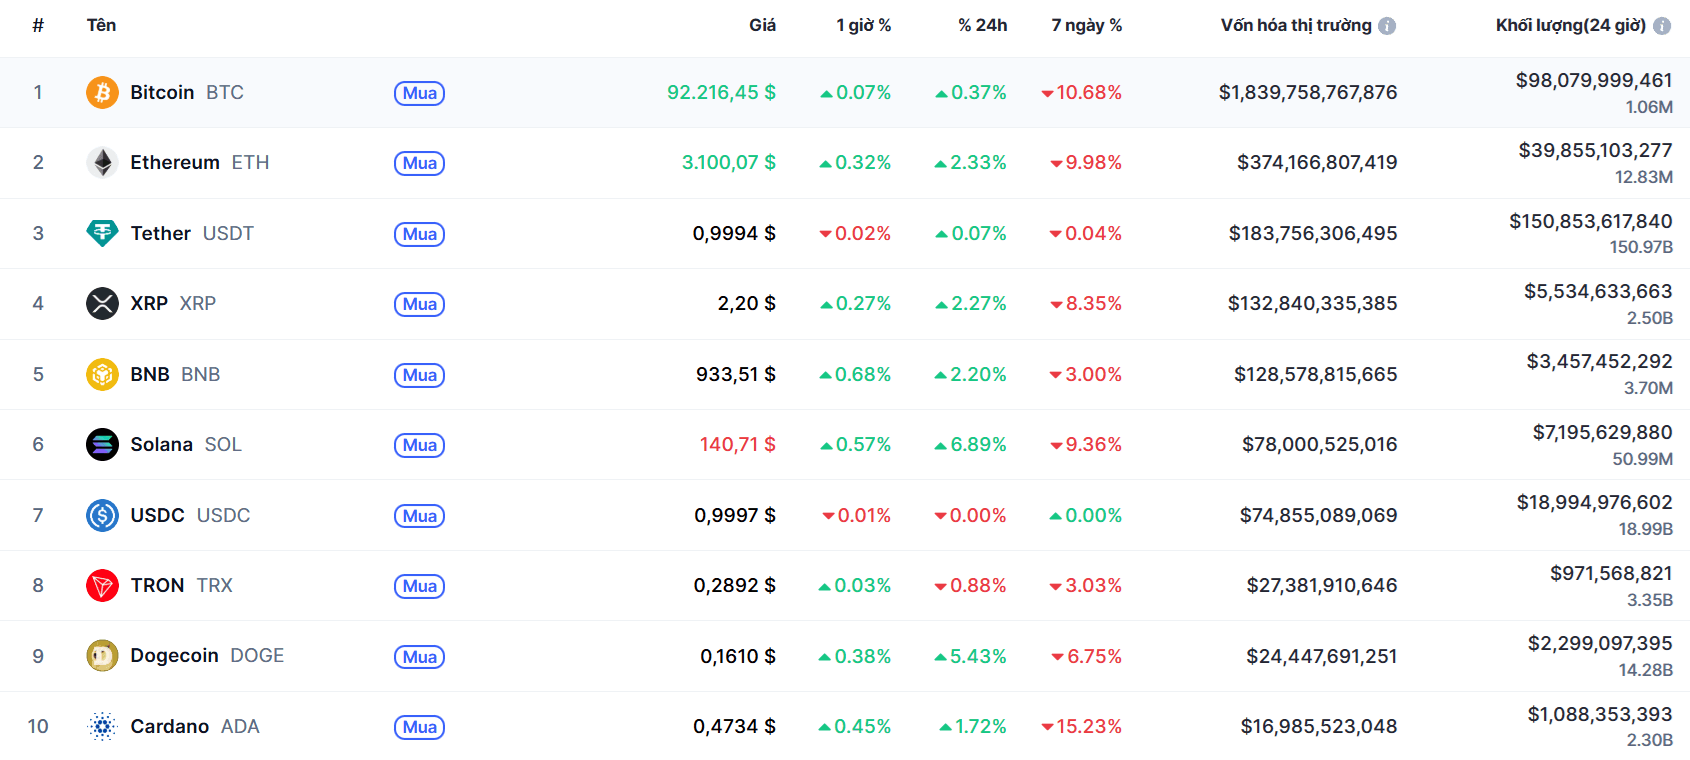Click Mua button in XRP row

point(419,304)
